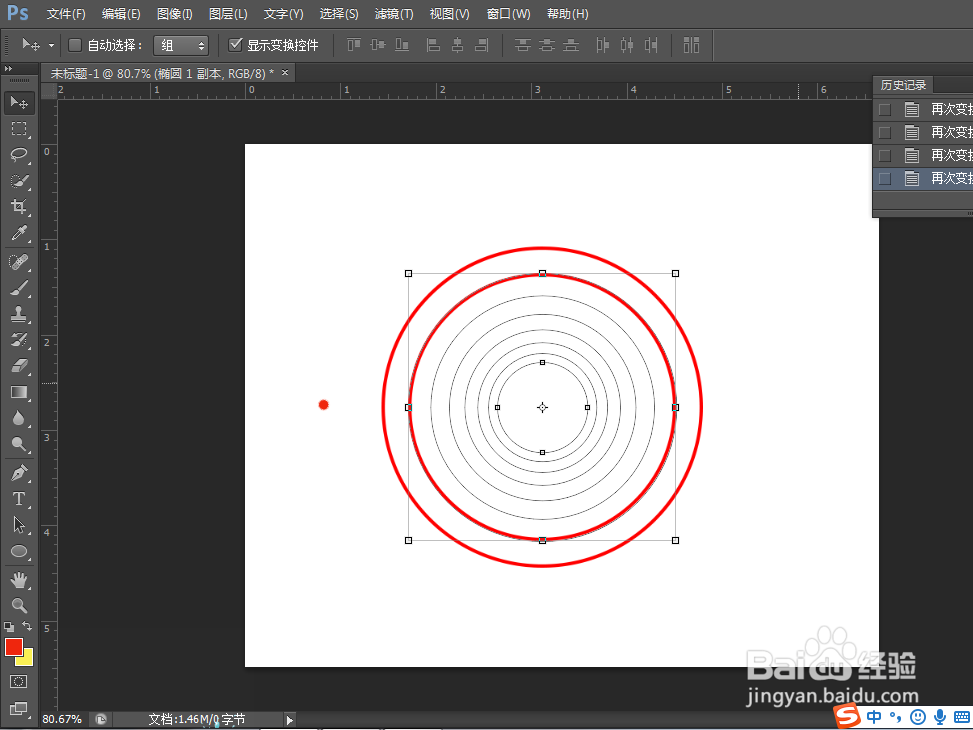The image size is (973, 730).
Task: Select the Zoom tool
Action: pyautogui.click(x=19, y=605)
